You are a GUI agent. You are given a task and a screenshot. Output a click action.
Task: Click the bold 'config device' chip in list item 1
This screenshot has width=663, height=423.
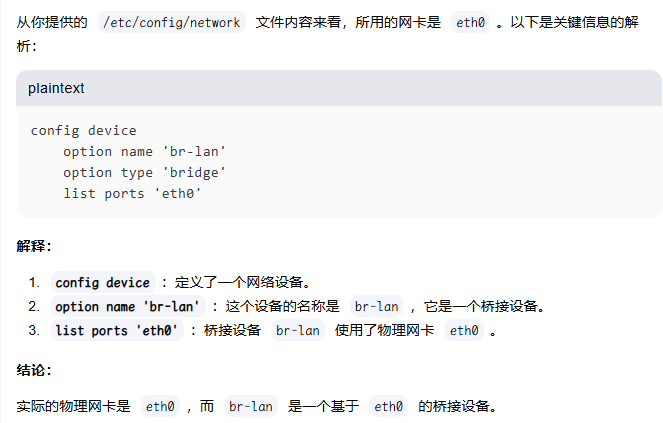[x=103, y=282]
